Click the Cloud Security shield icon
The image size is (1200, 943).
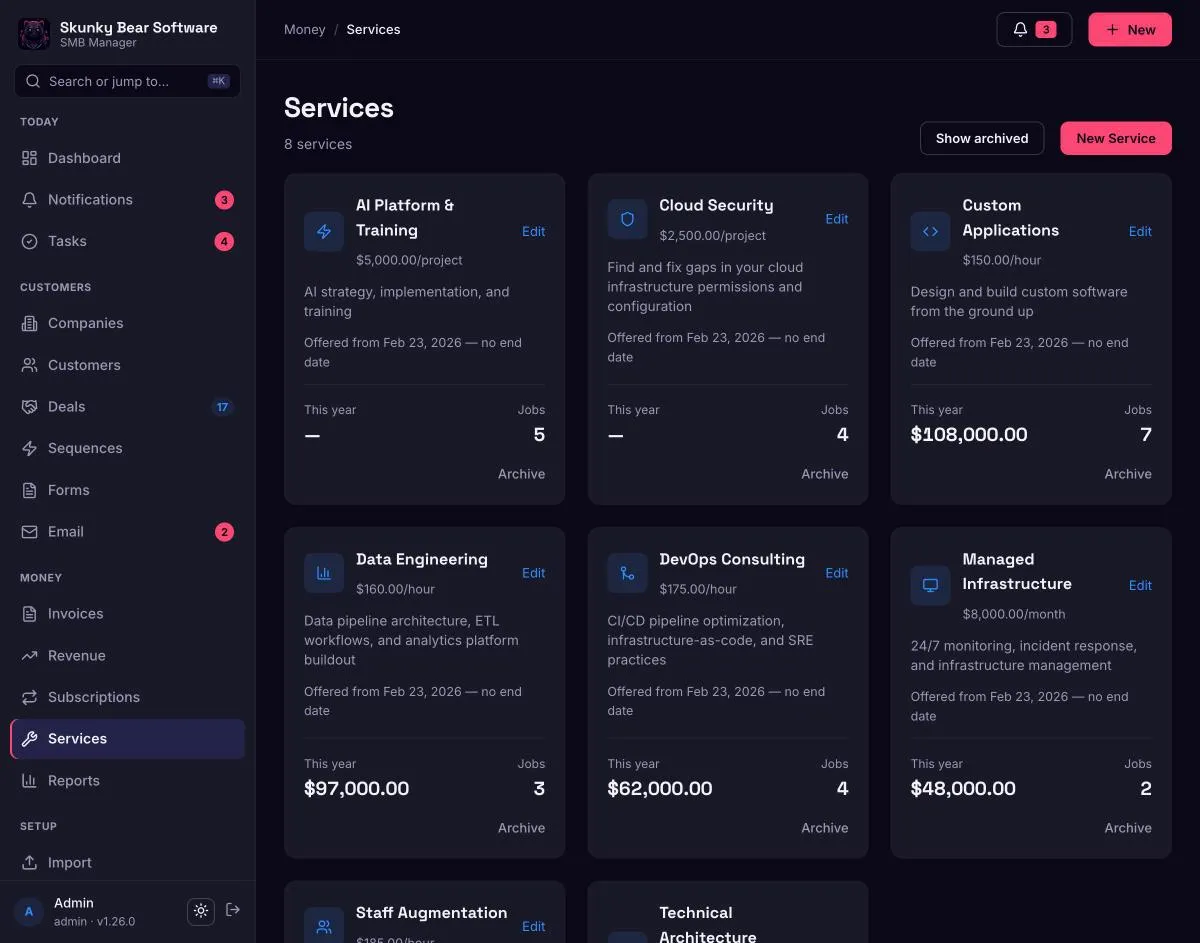pyautogui.click(x=627, y=219)
